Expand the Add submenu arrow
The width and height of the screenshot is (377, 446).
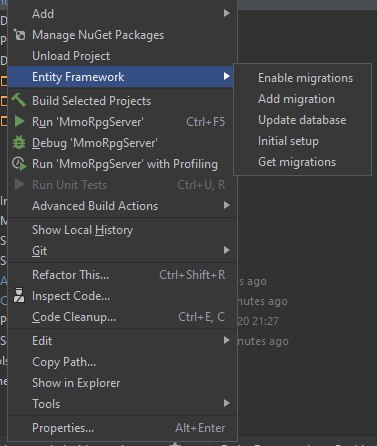click(x=227, y=13)
